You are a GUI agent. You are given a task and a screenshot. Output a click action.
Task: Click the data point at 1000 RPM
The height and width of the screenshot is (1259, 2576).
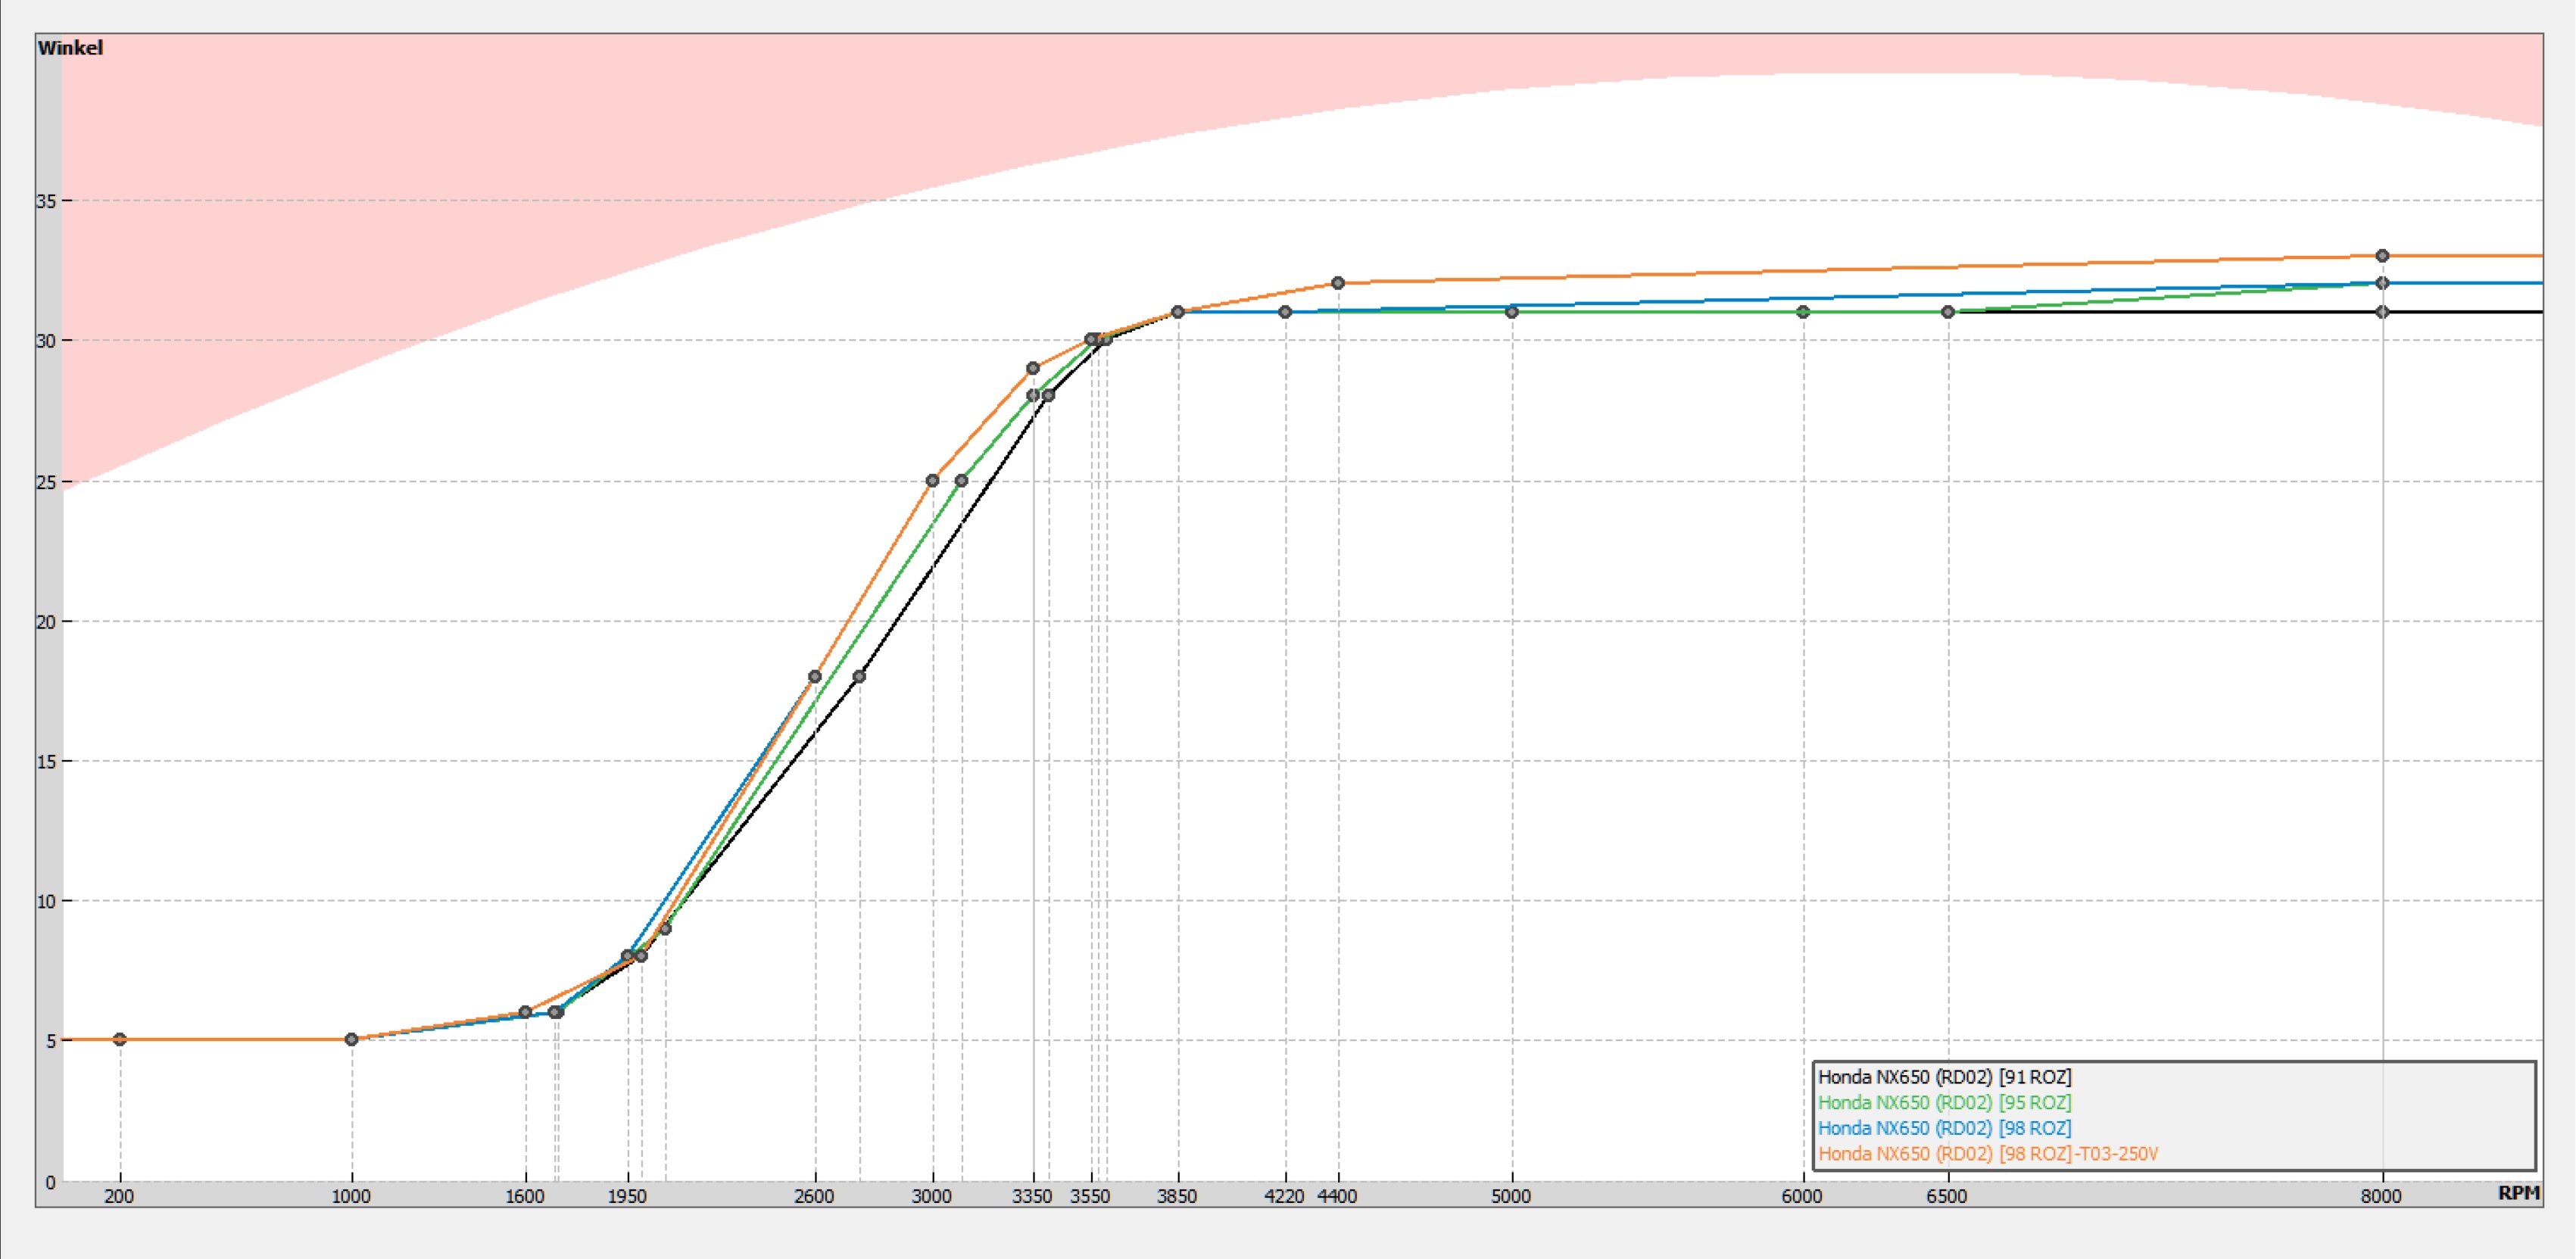[351, 1039]
